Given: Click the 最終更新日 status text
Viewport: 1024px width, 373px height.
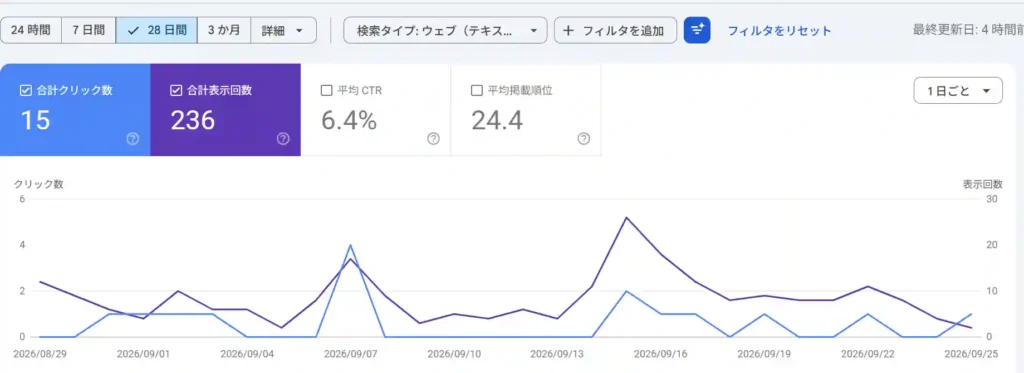Looking at the screenshot, I should (x=968, y=30).
